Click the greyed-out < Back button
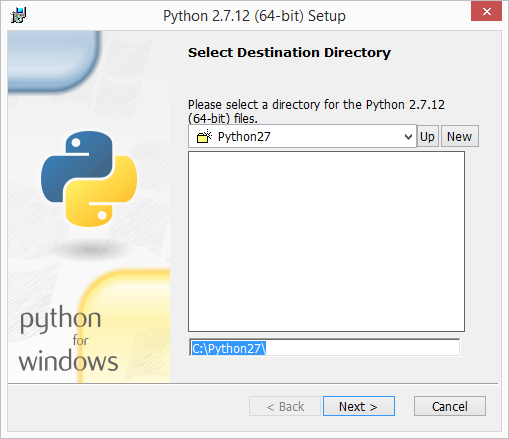 (x=285, y=406)
